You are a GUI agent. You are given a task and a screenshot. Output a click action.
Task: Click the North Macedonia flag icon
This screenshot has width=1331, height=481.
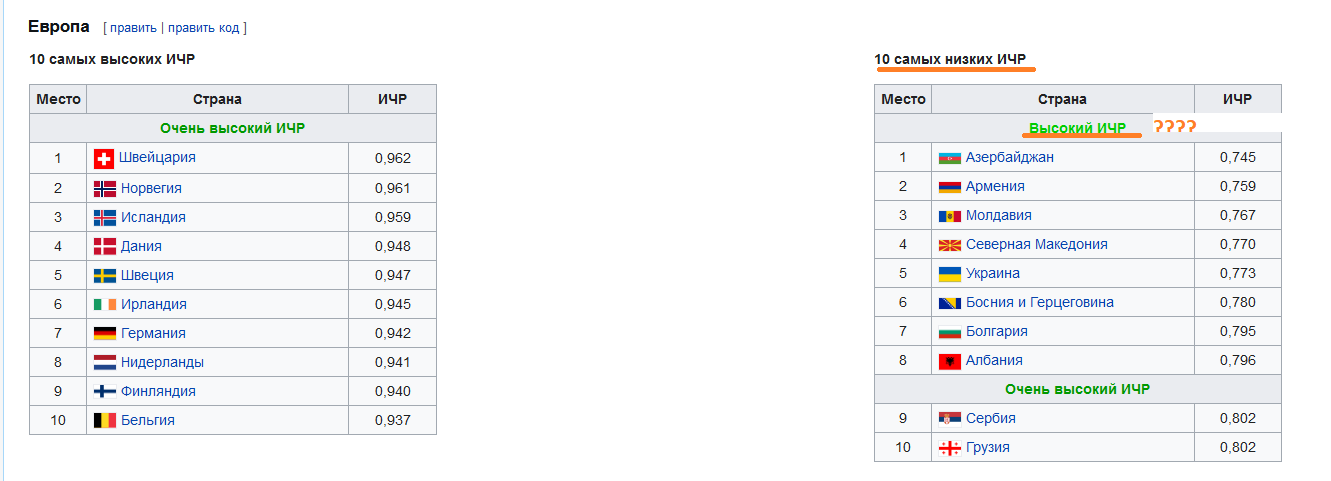tap(949, 245)
